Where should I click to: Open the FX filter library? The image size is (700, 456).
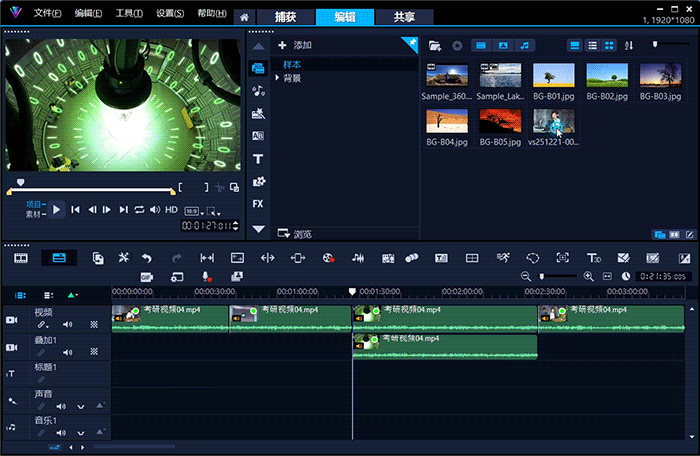point(258,203)
